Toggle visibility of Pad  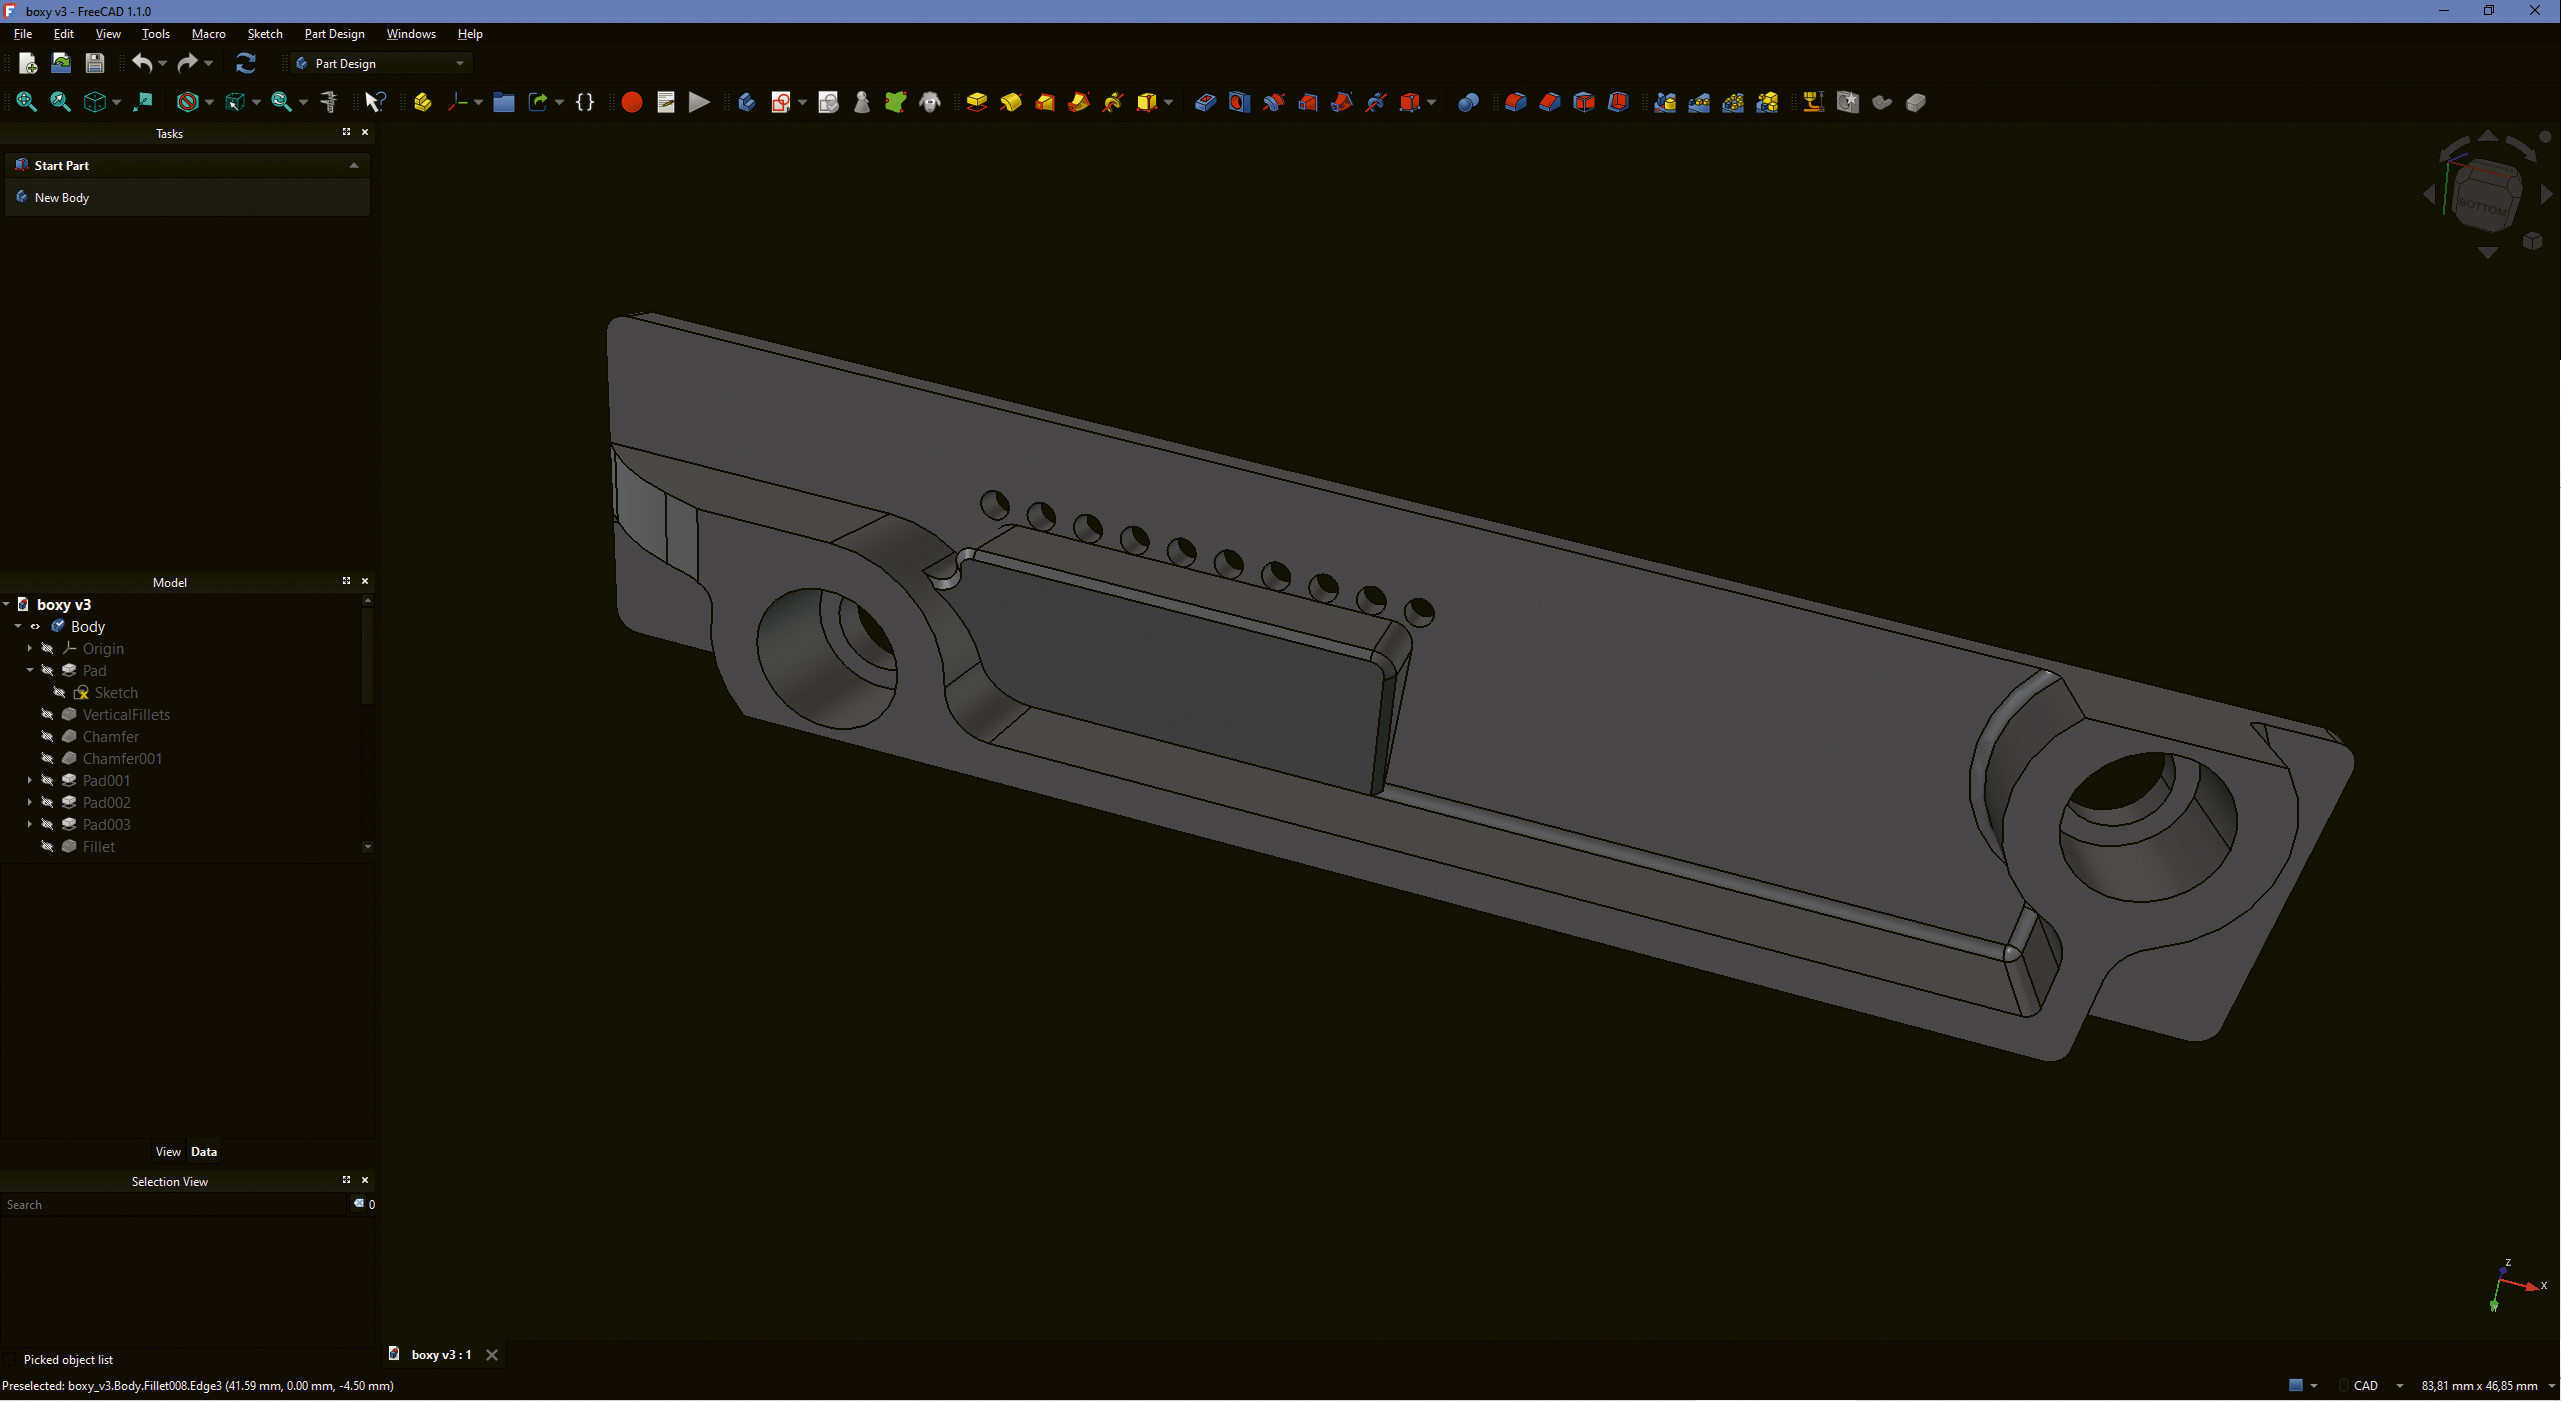47,671
